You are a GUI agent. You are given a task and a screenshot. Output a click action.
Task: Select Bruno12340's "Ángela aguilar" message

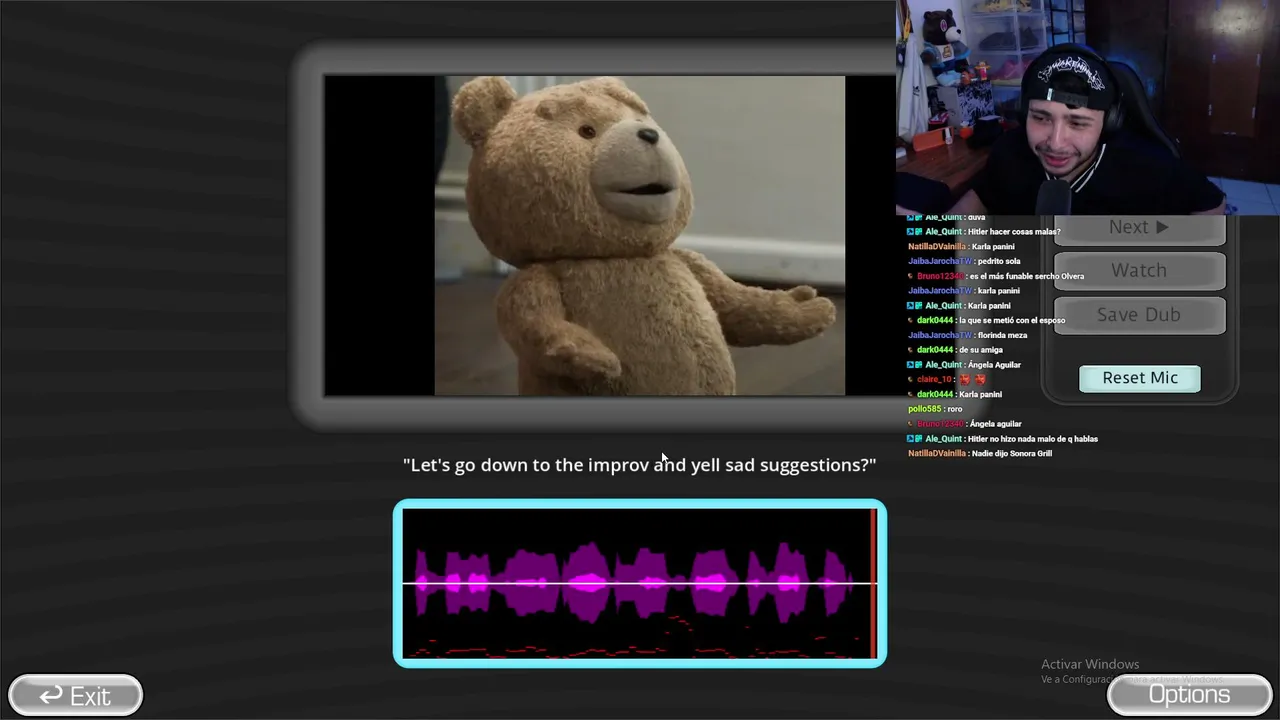(x=964, y=424)
